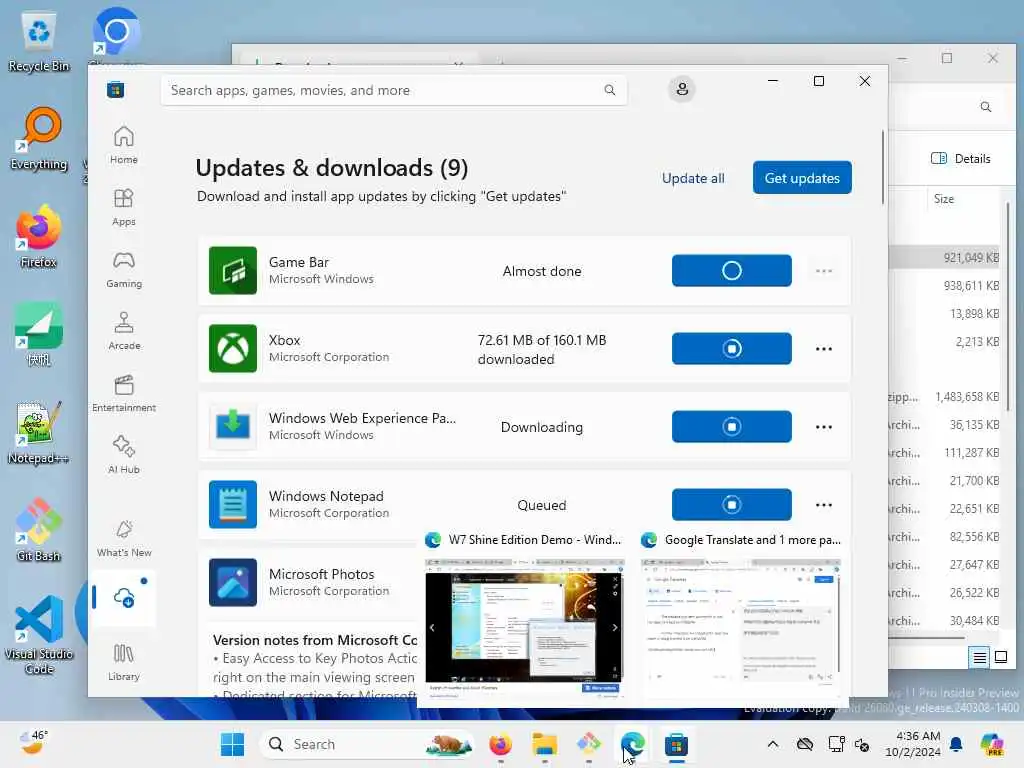Click Size column header in File Explorer
1024x768 pixels.
coord(944,199)
